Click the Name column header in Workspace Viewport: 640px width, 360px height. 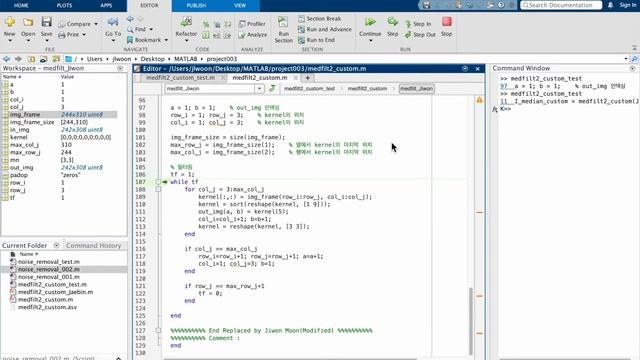[11, 77]
